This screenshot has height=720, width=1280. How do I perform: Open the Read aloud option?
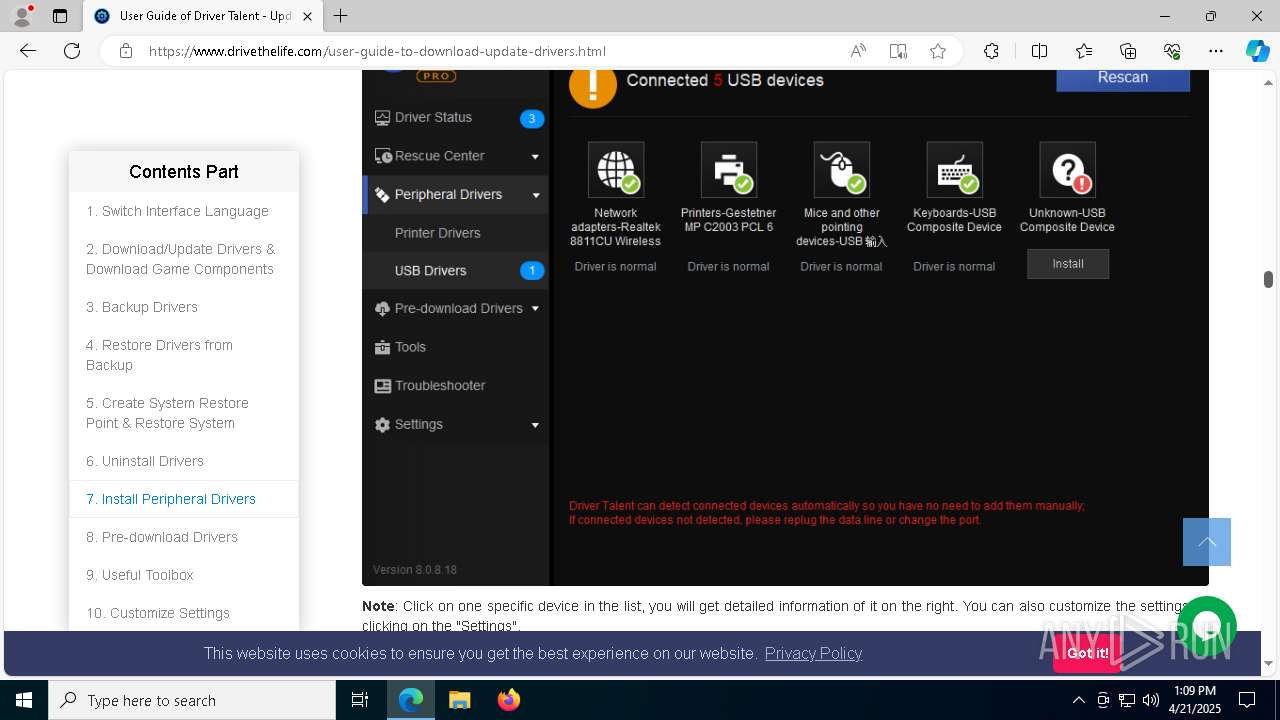[858, 51]
